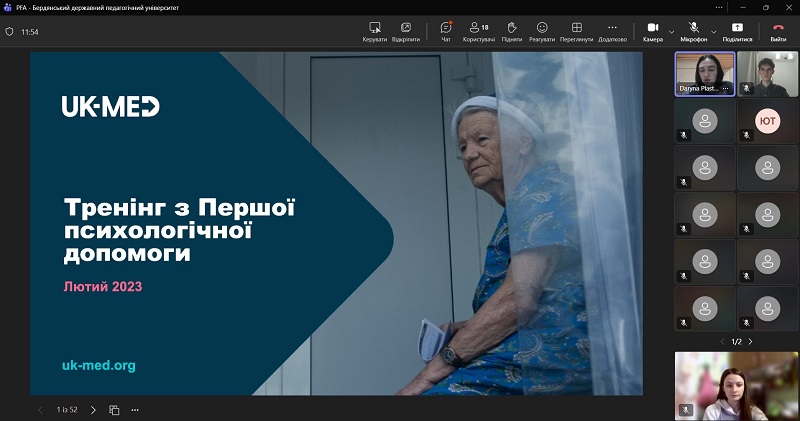Toggle the Мікрофон microphone mute
Viewport: 800px width, 421px height.
693,31
